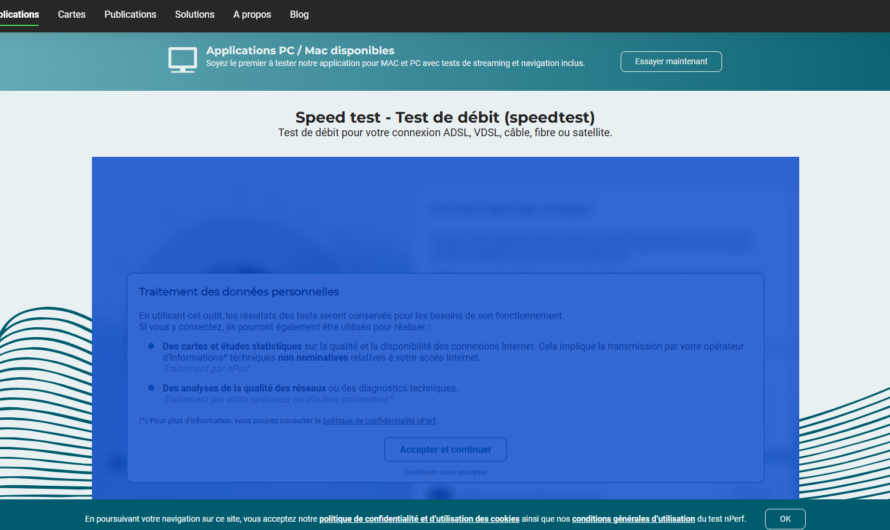Viewport: 890px width, 530px height.
Task: Open the Cartes menu item
Action: pos(72,15)
